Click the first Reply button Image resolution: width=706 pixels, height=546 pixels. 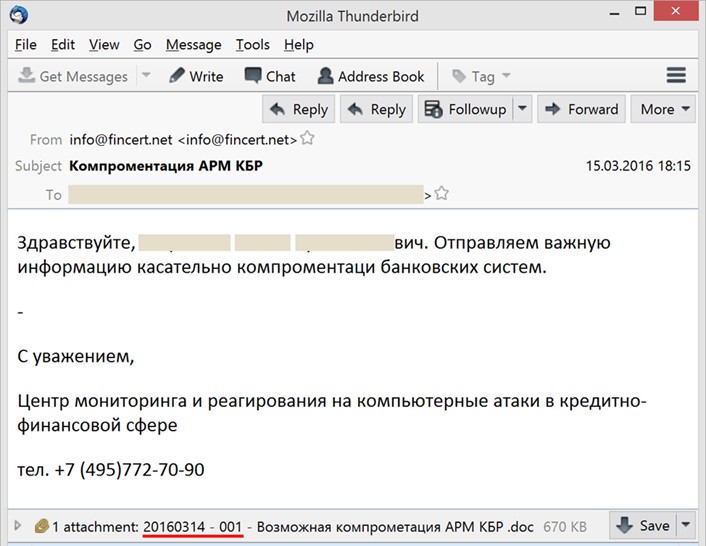pyautogui.click(x=299, y=109)
